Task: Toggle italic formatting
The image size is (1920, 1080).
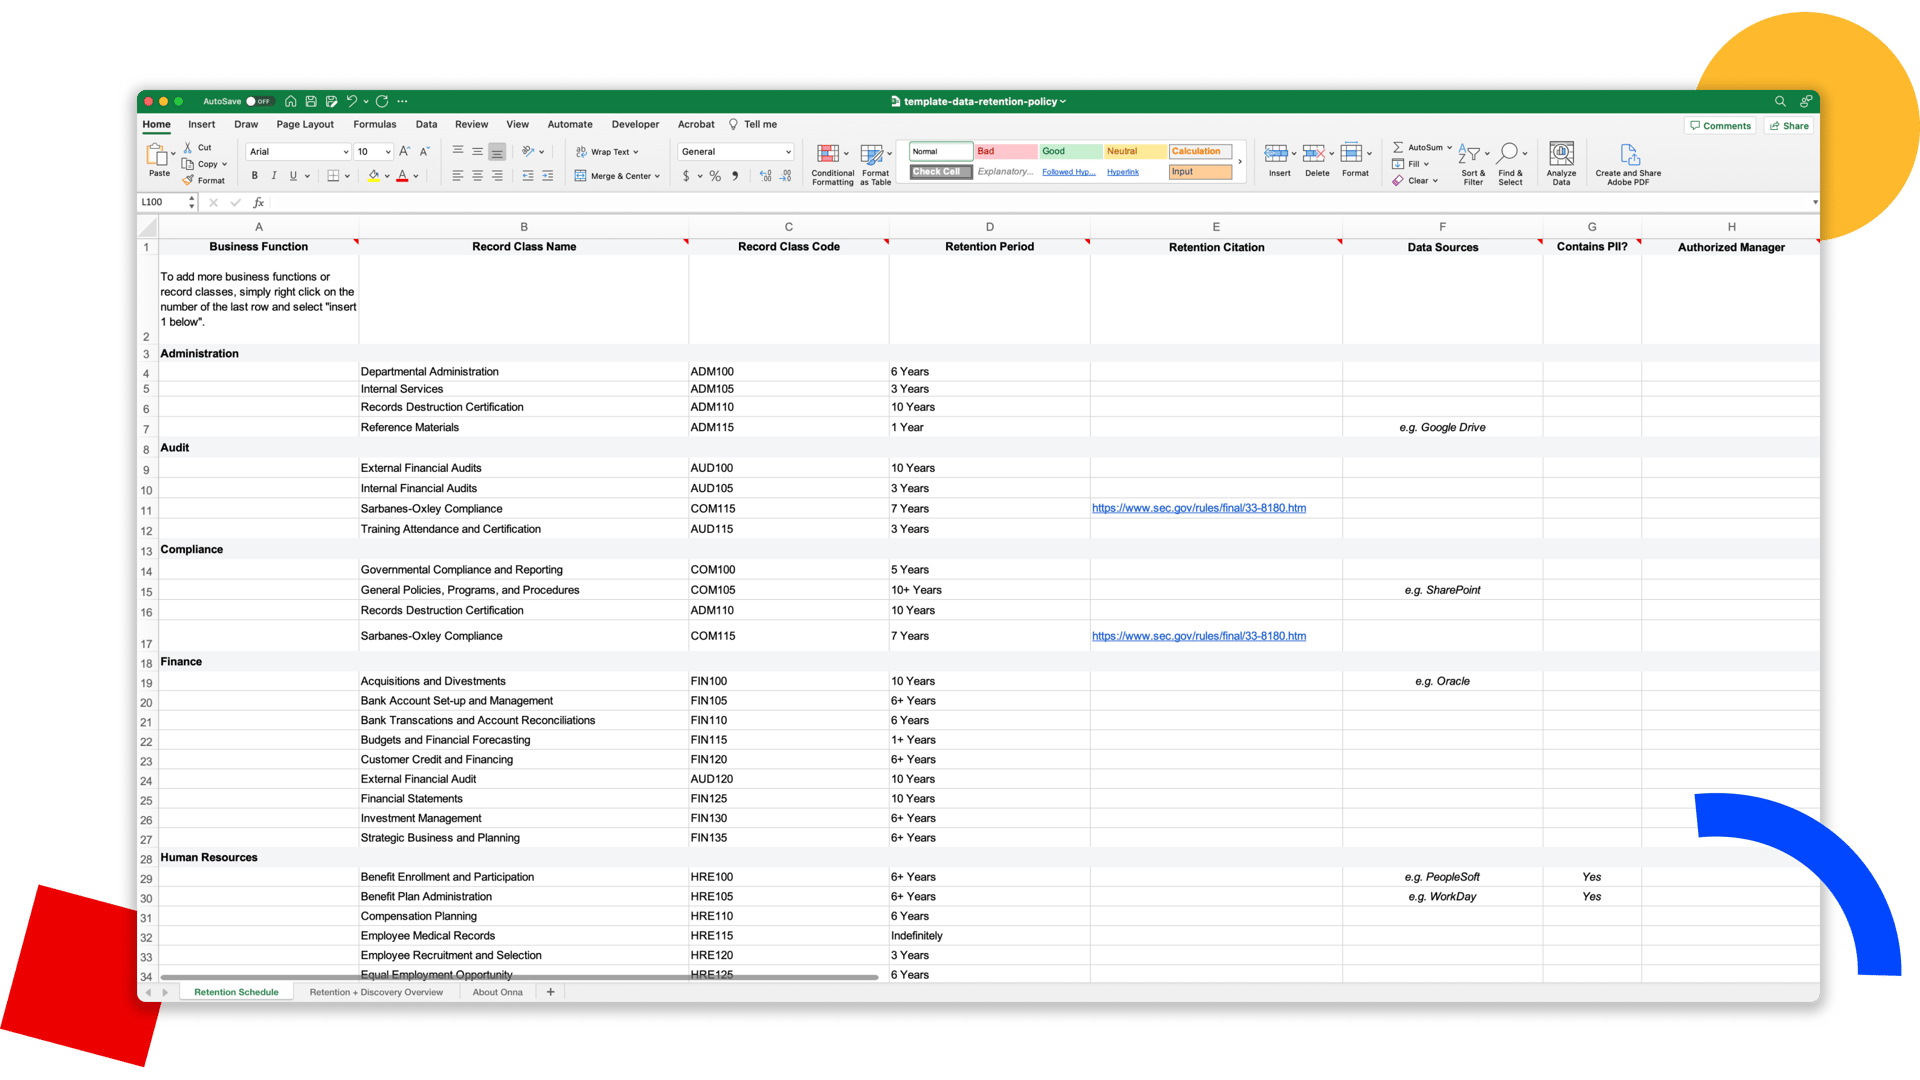Action: [274, 176]
